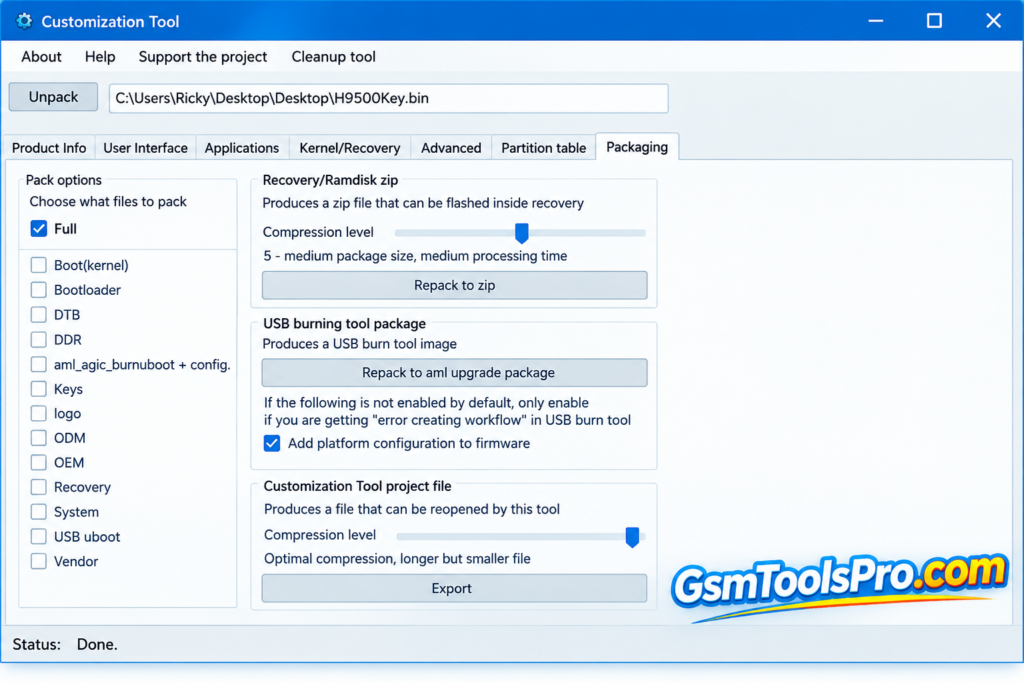Uncheck Add platform configuration to firmware
The height and width of the screenshot is (683, 1024).
272,443
